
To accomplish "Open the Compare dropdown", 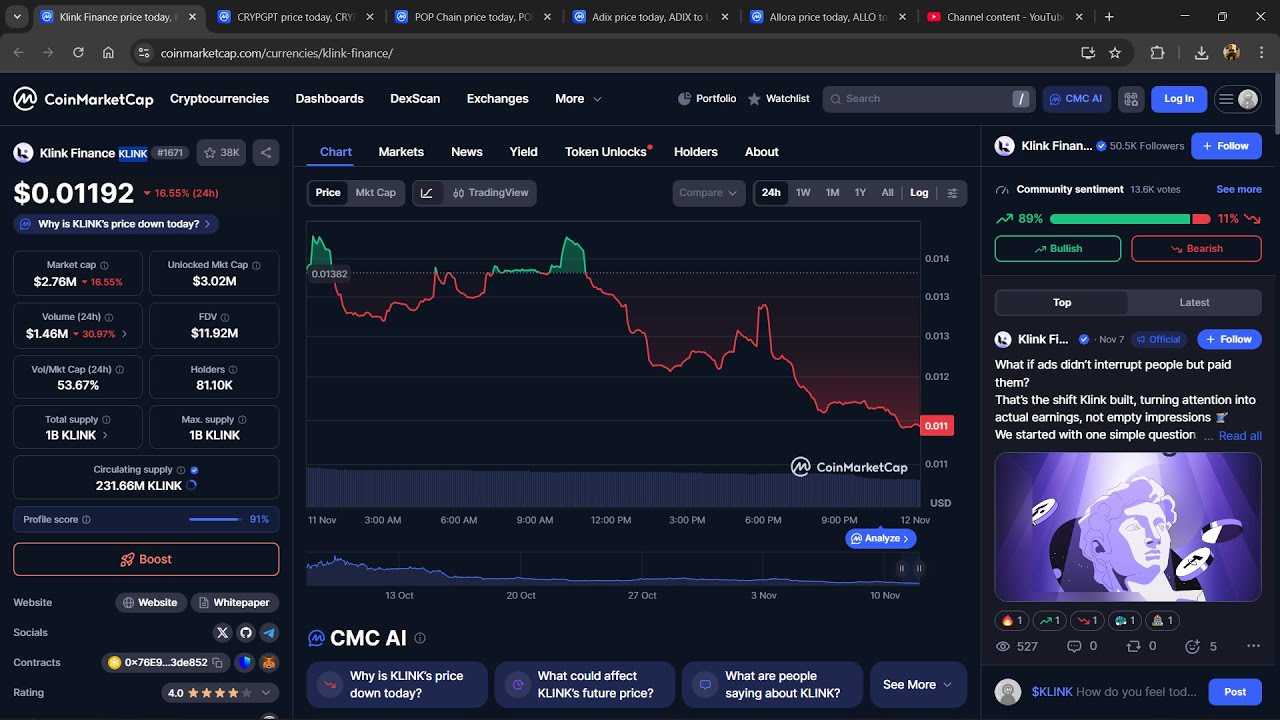I will pyautogui.click(x=709, y=193).
